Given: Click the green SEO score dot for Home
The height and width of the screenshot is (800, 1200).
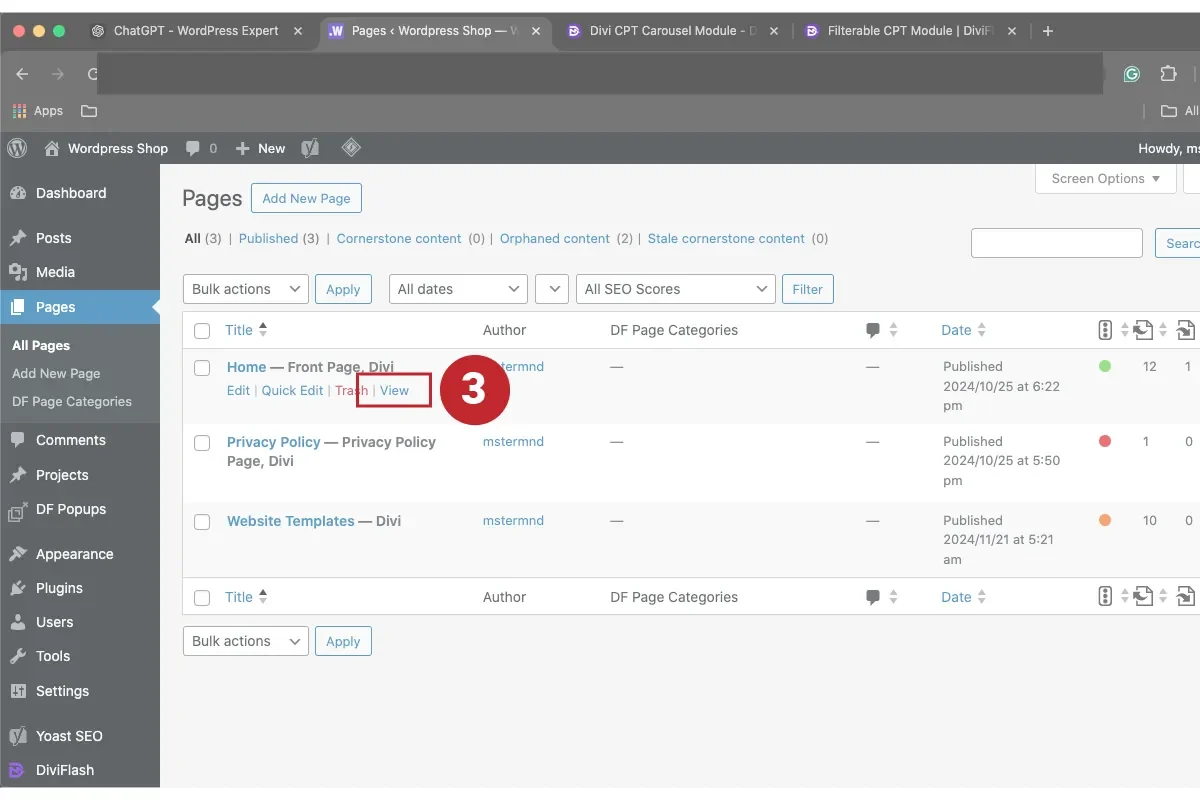Looking at the screenshot, I should coord(1105,367).
